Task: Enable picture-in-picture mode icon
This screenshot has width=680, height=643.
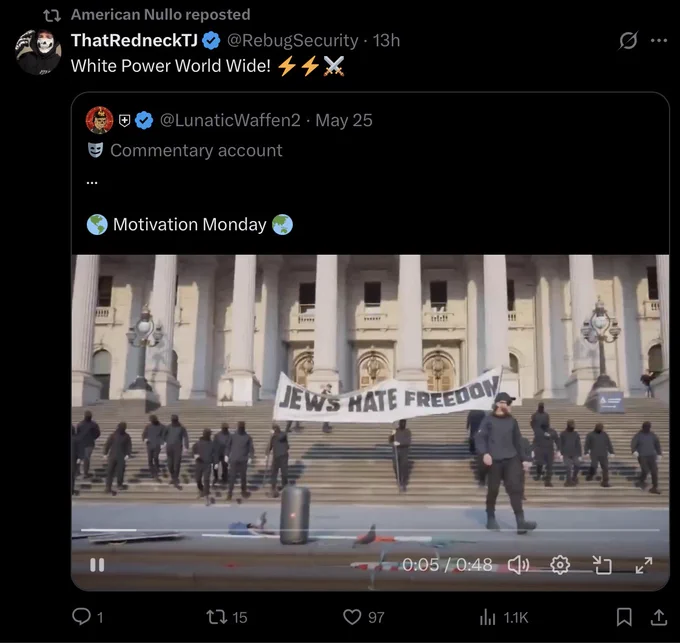Action: tap(602, 565)
